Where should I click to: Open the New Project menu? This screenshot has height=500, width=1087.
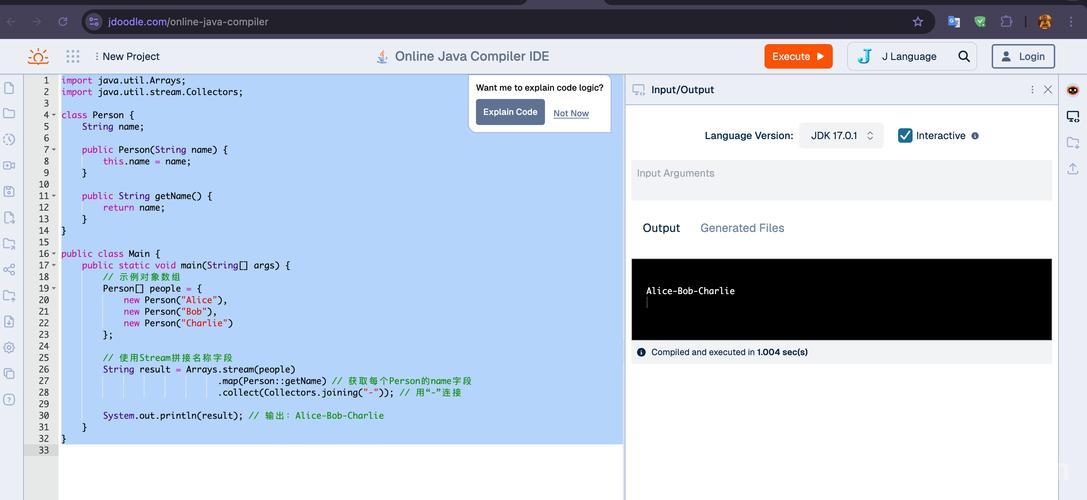click(x=127, y=56)
